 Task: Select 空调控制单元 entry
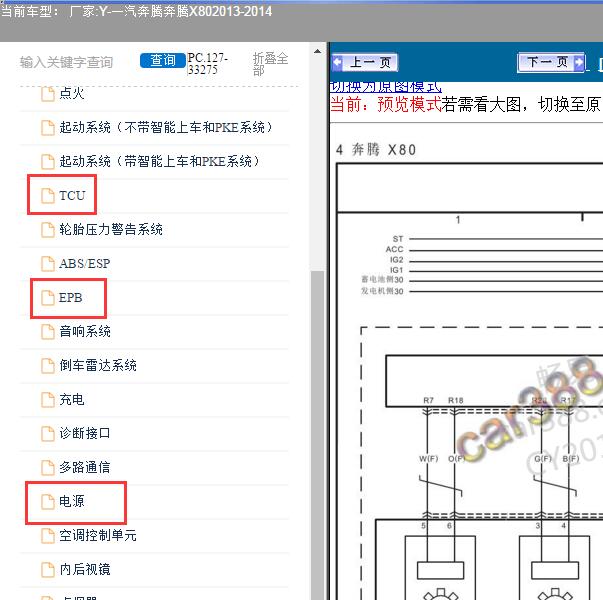coord(98,535)
